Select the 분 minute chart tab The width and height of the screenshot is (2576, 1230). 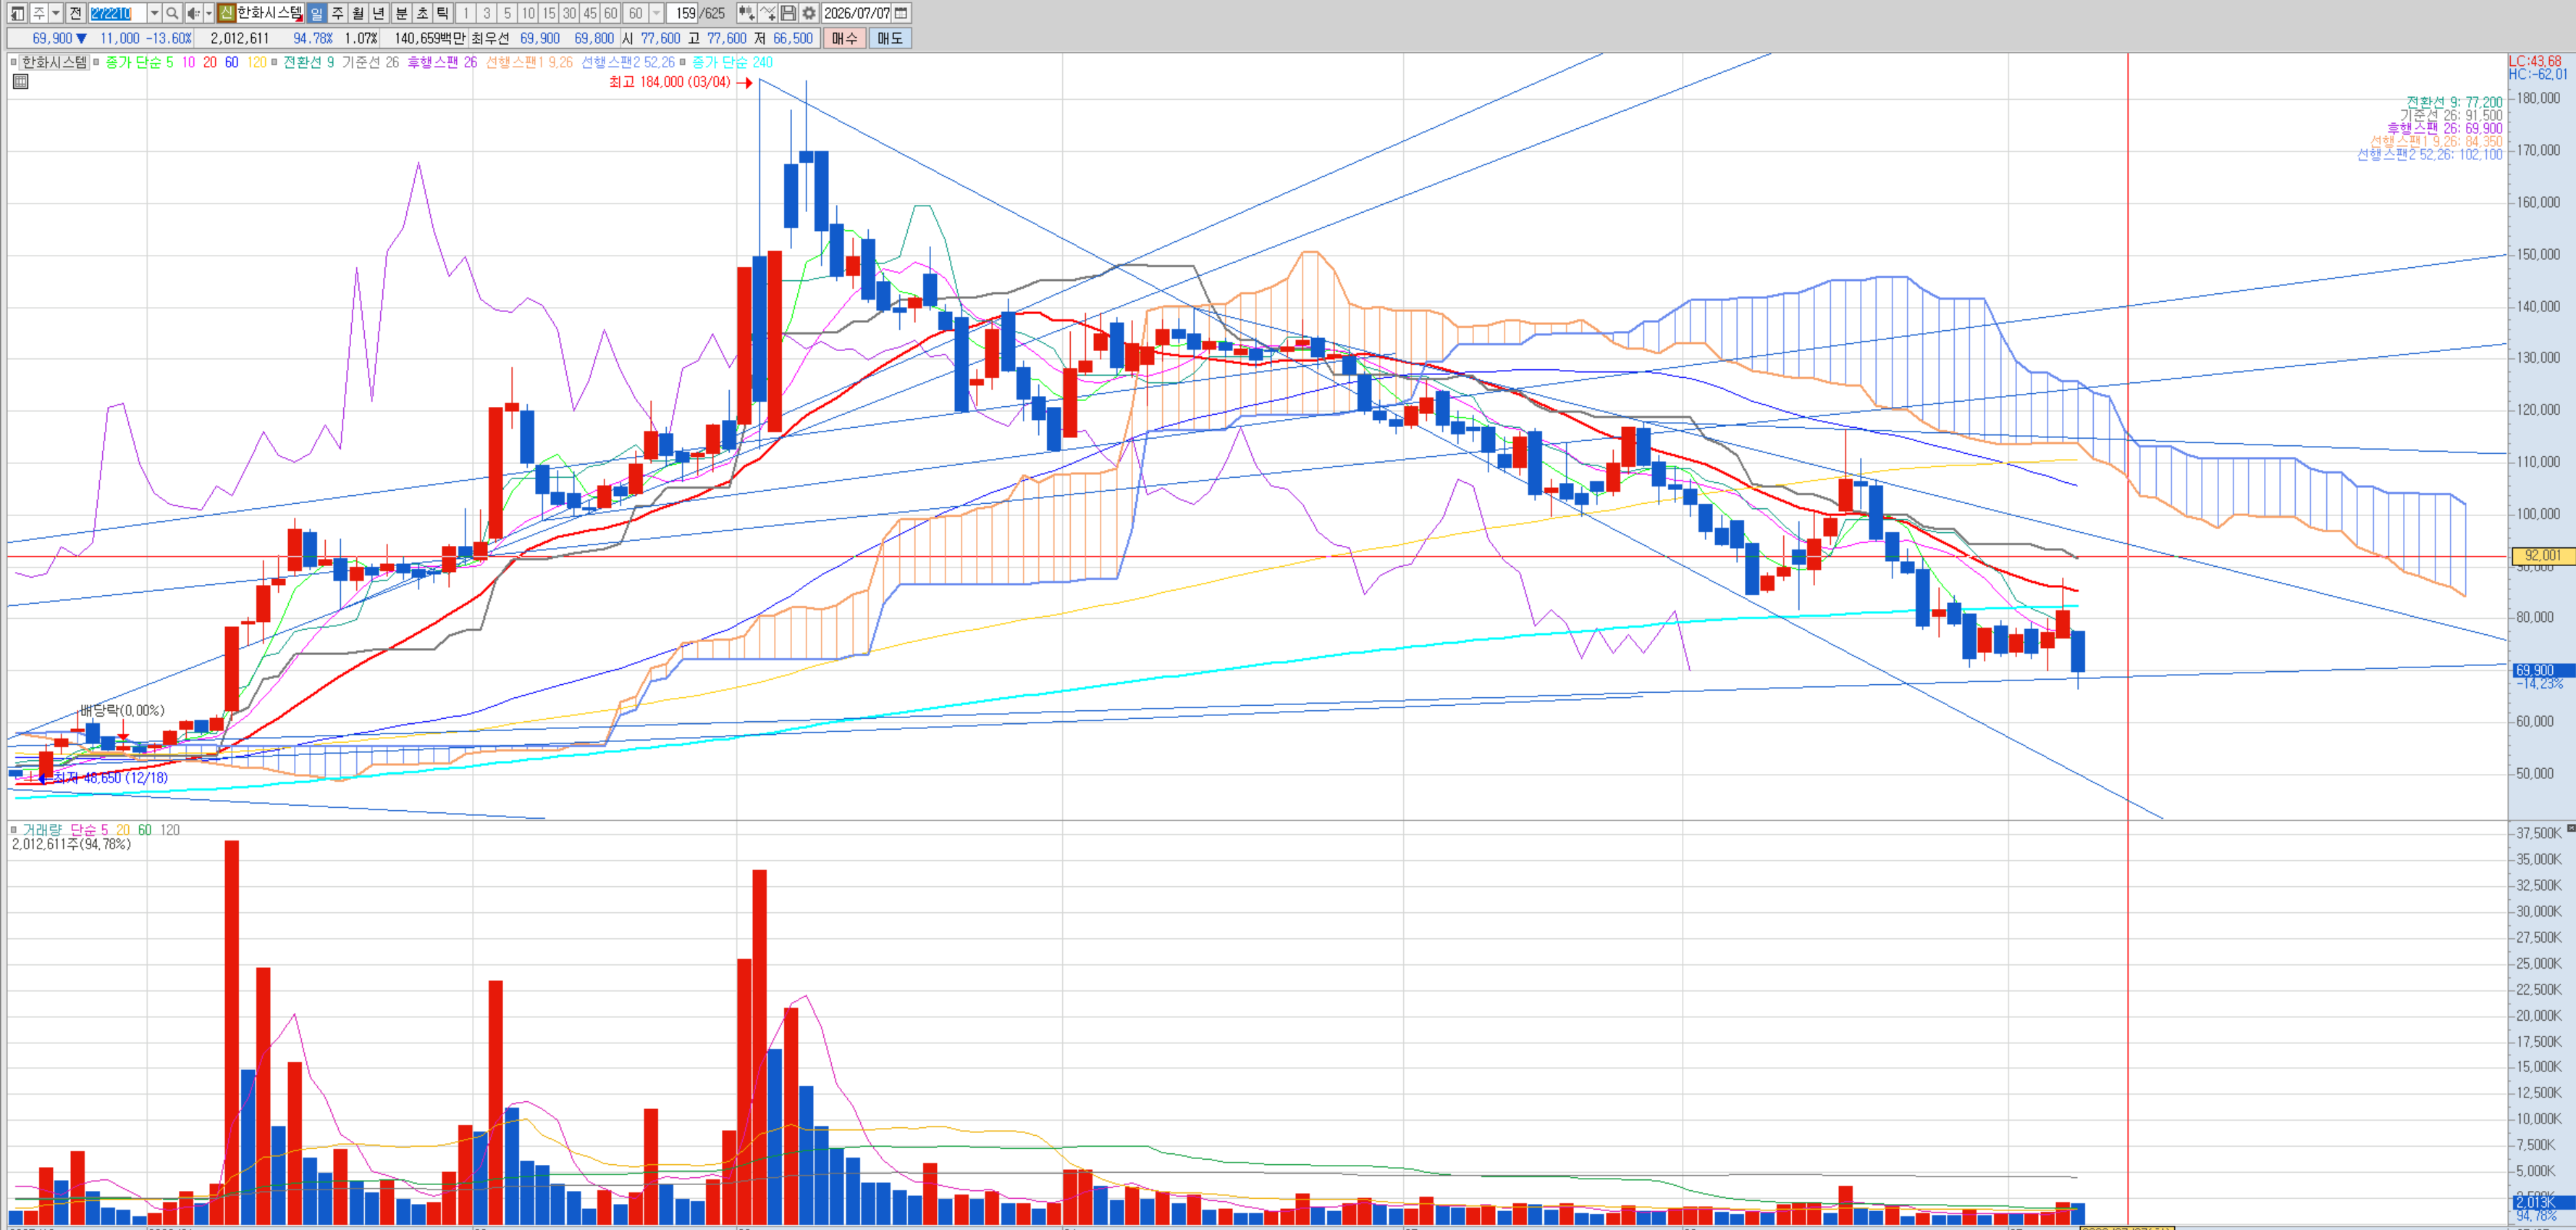tap(401, 13)
